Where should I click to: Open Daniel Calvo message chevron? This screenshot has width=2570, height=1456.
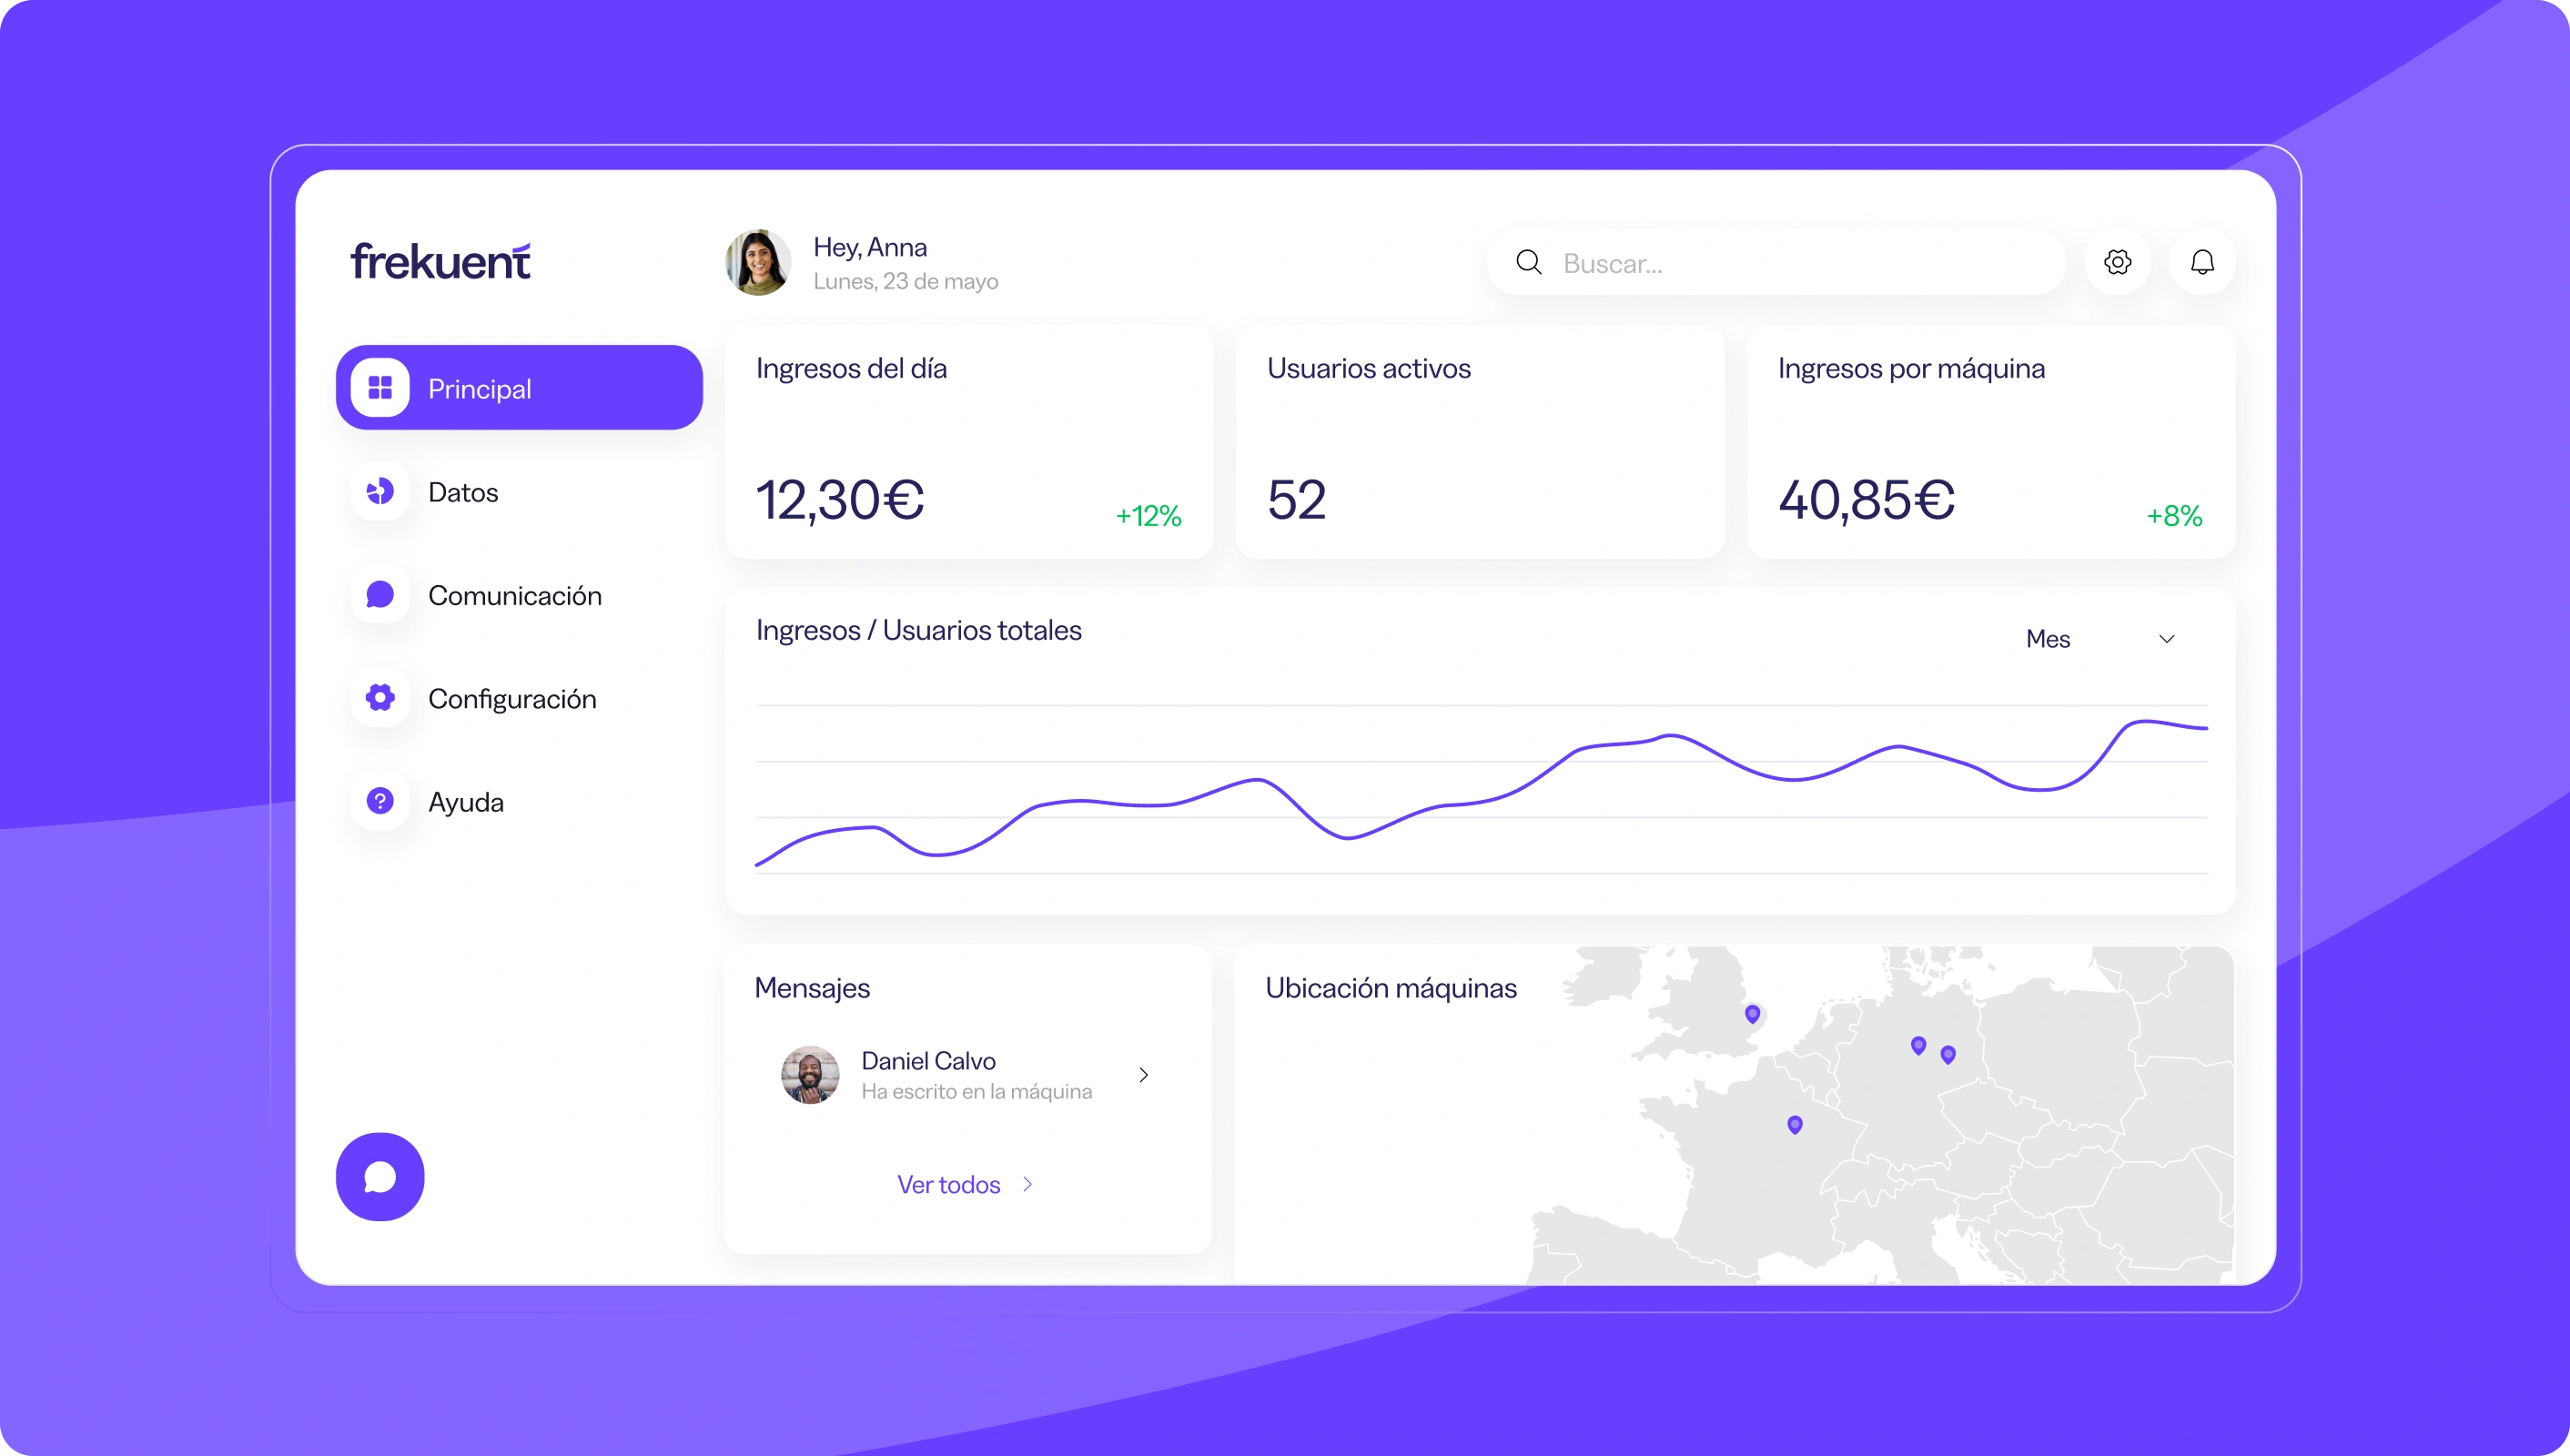(x=1144, y=1075)
